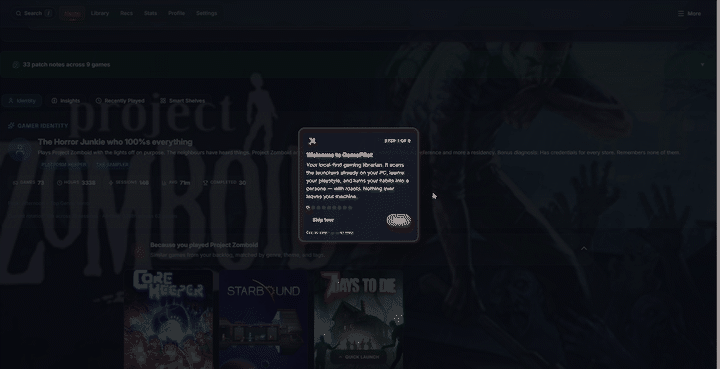Click the Completed trophy icon

(205, 183)
